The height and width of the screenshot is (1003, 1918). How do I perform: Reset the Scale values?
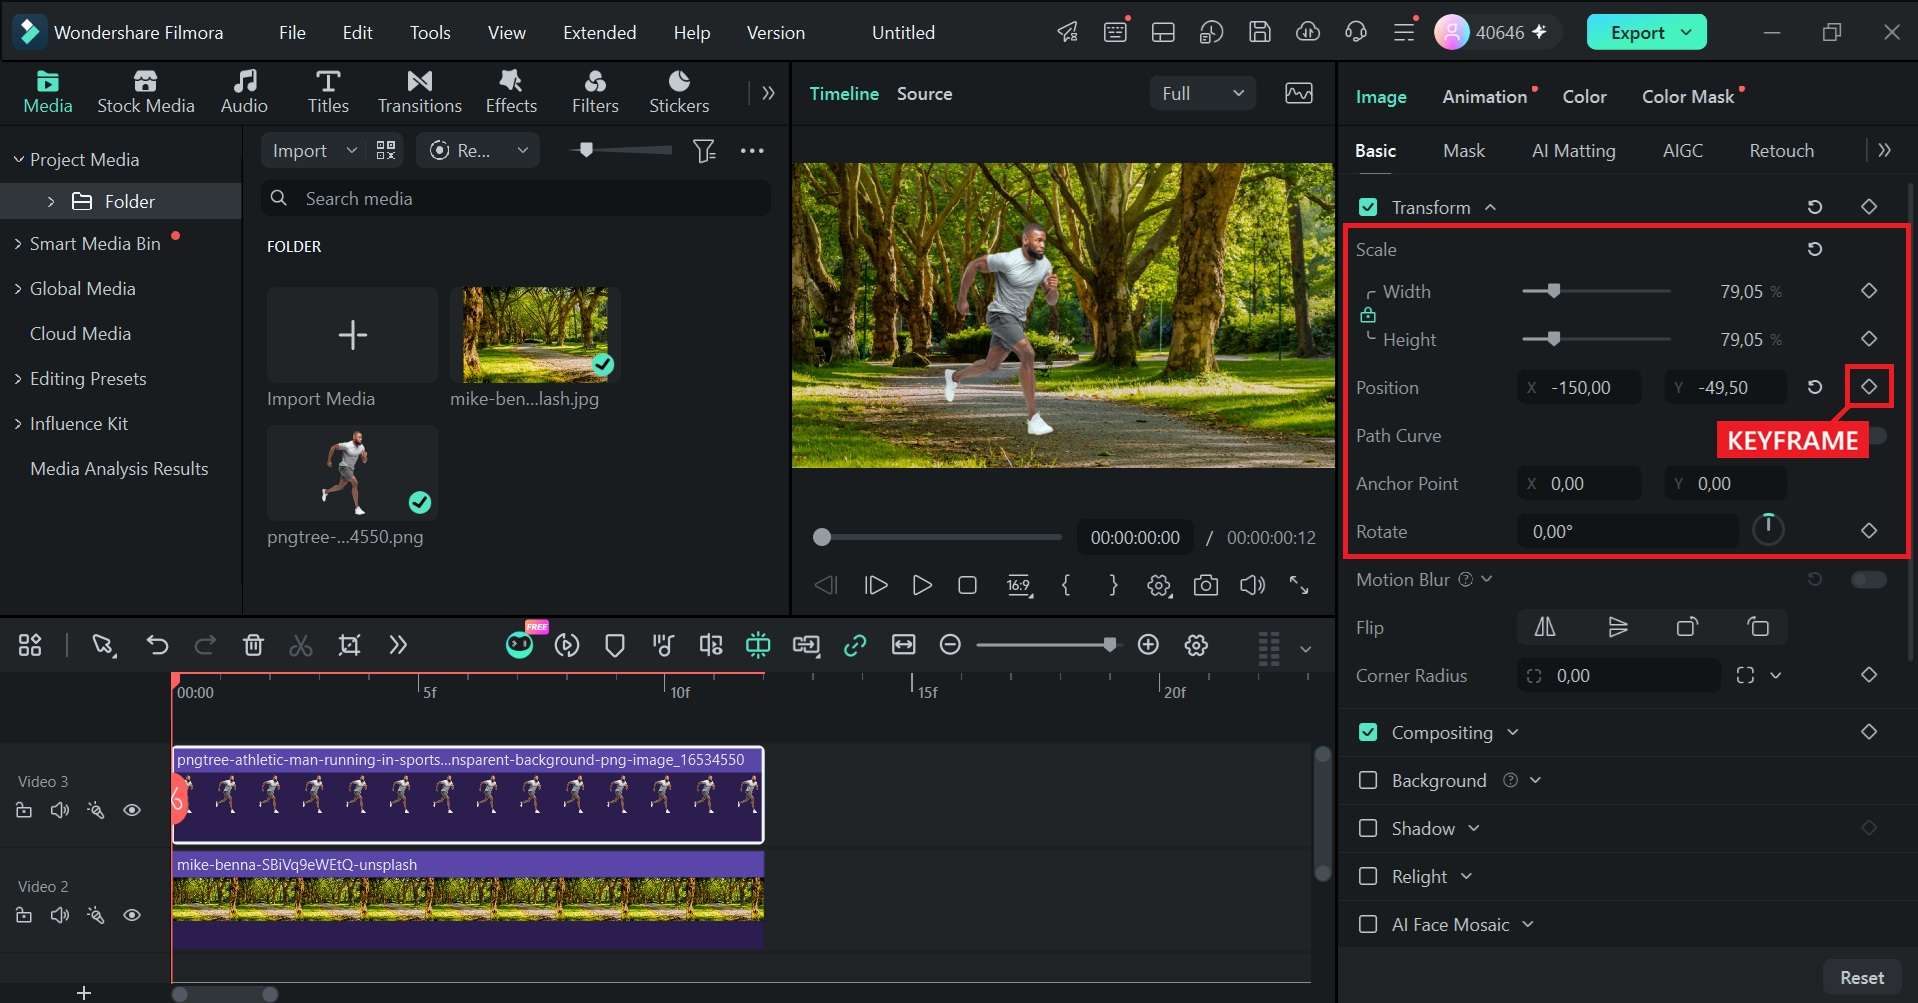point(1814,249)
